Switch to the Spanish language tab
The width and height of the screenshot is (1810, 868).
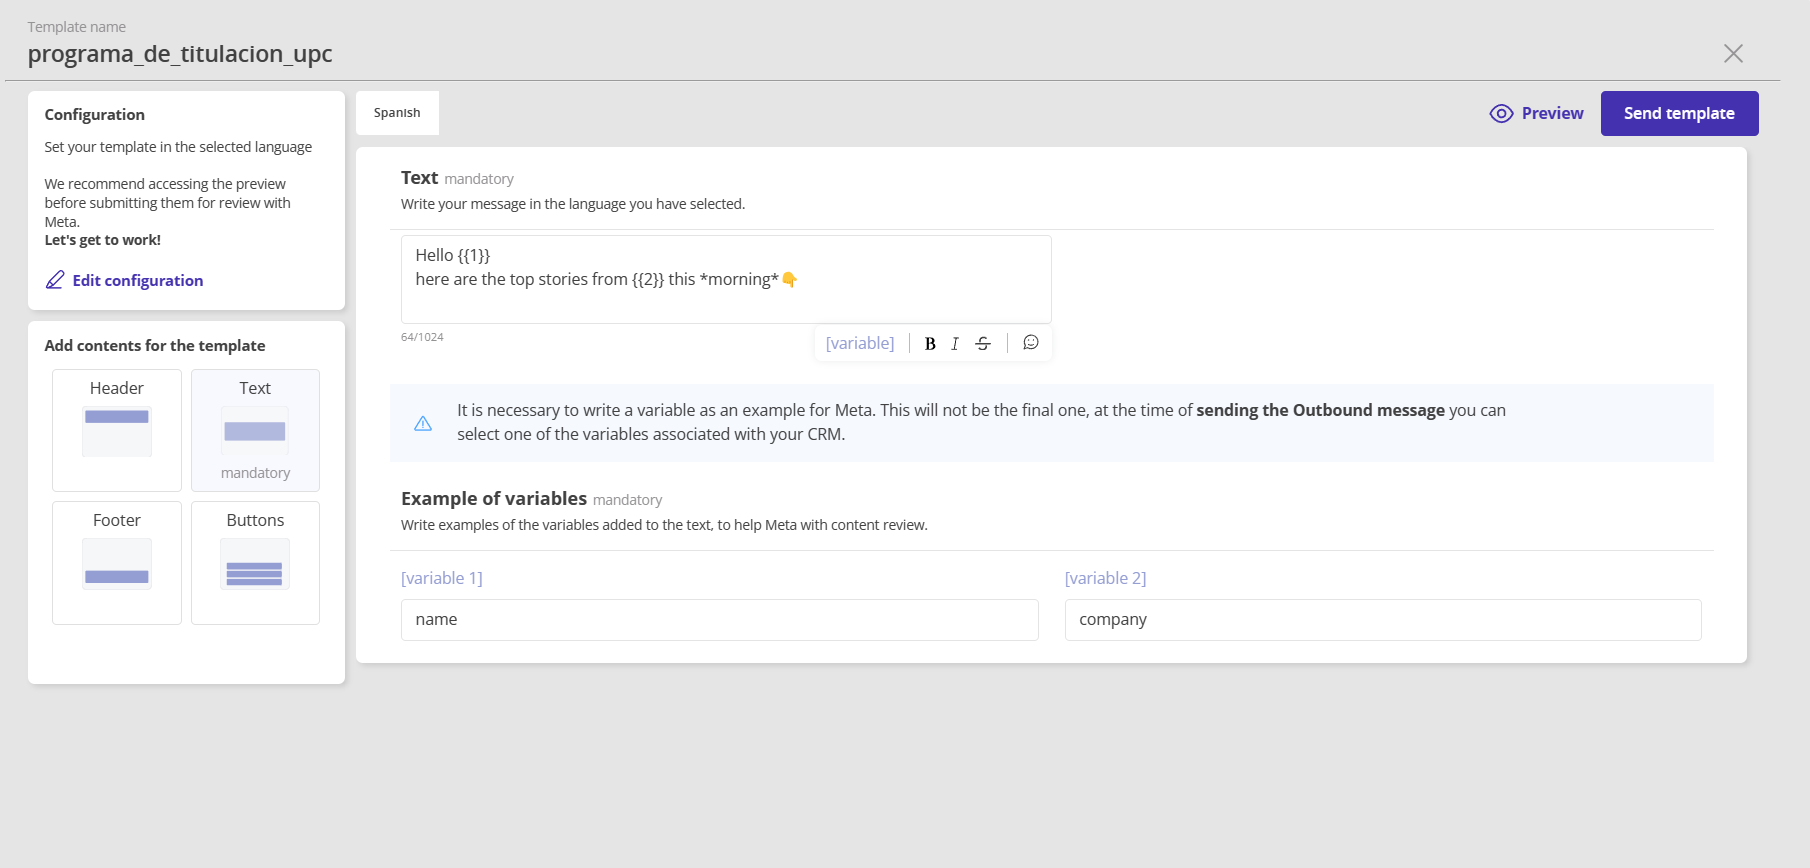pos(397,113)
